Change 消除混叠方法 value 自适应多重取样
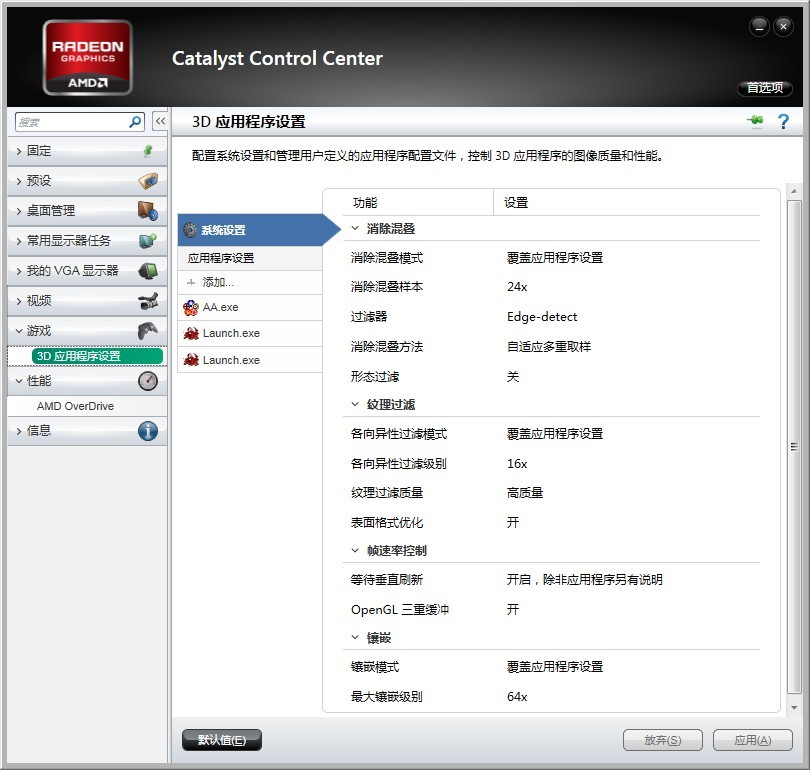Screen dimensions: 810x770 (x=549, y=347)
